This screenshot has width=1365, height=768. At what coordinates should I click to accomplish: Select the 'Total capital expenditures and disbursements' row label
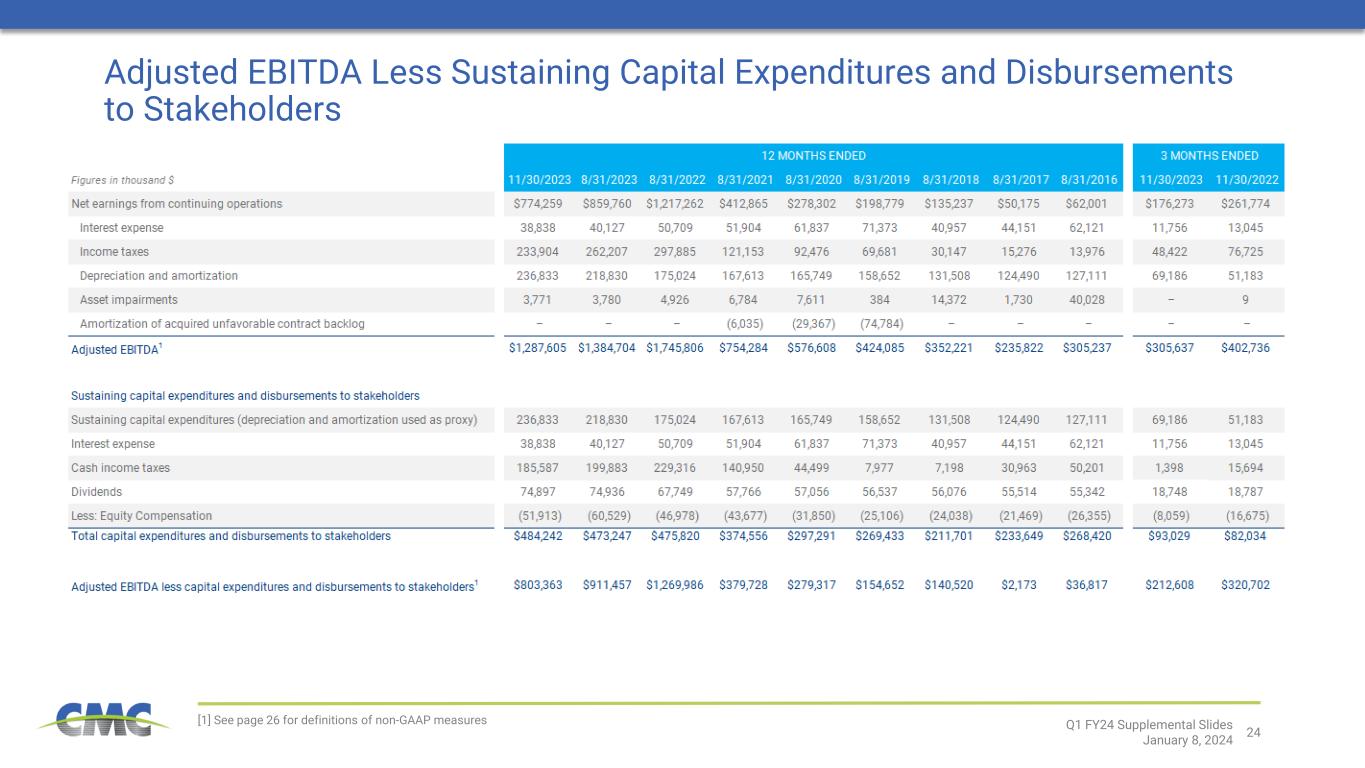click(x=231, y=536)
